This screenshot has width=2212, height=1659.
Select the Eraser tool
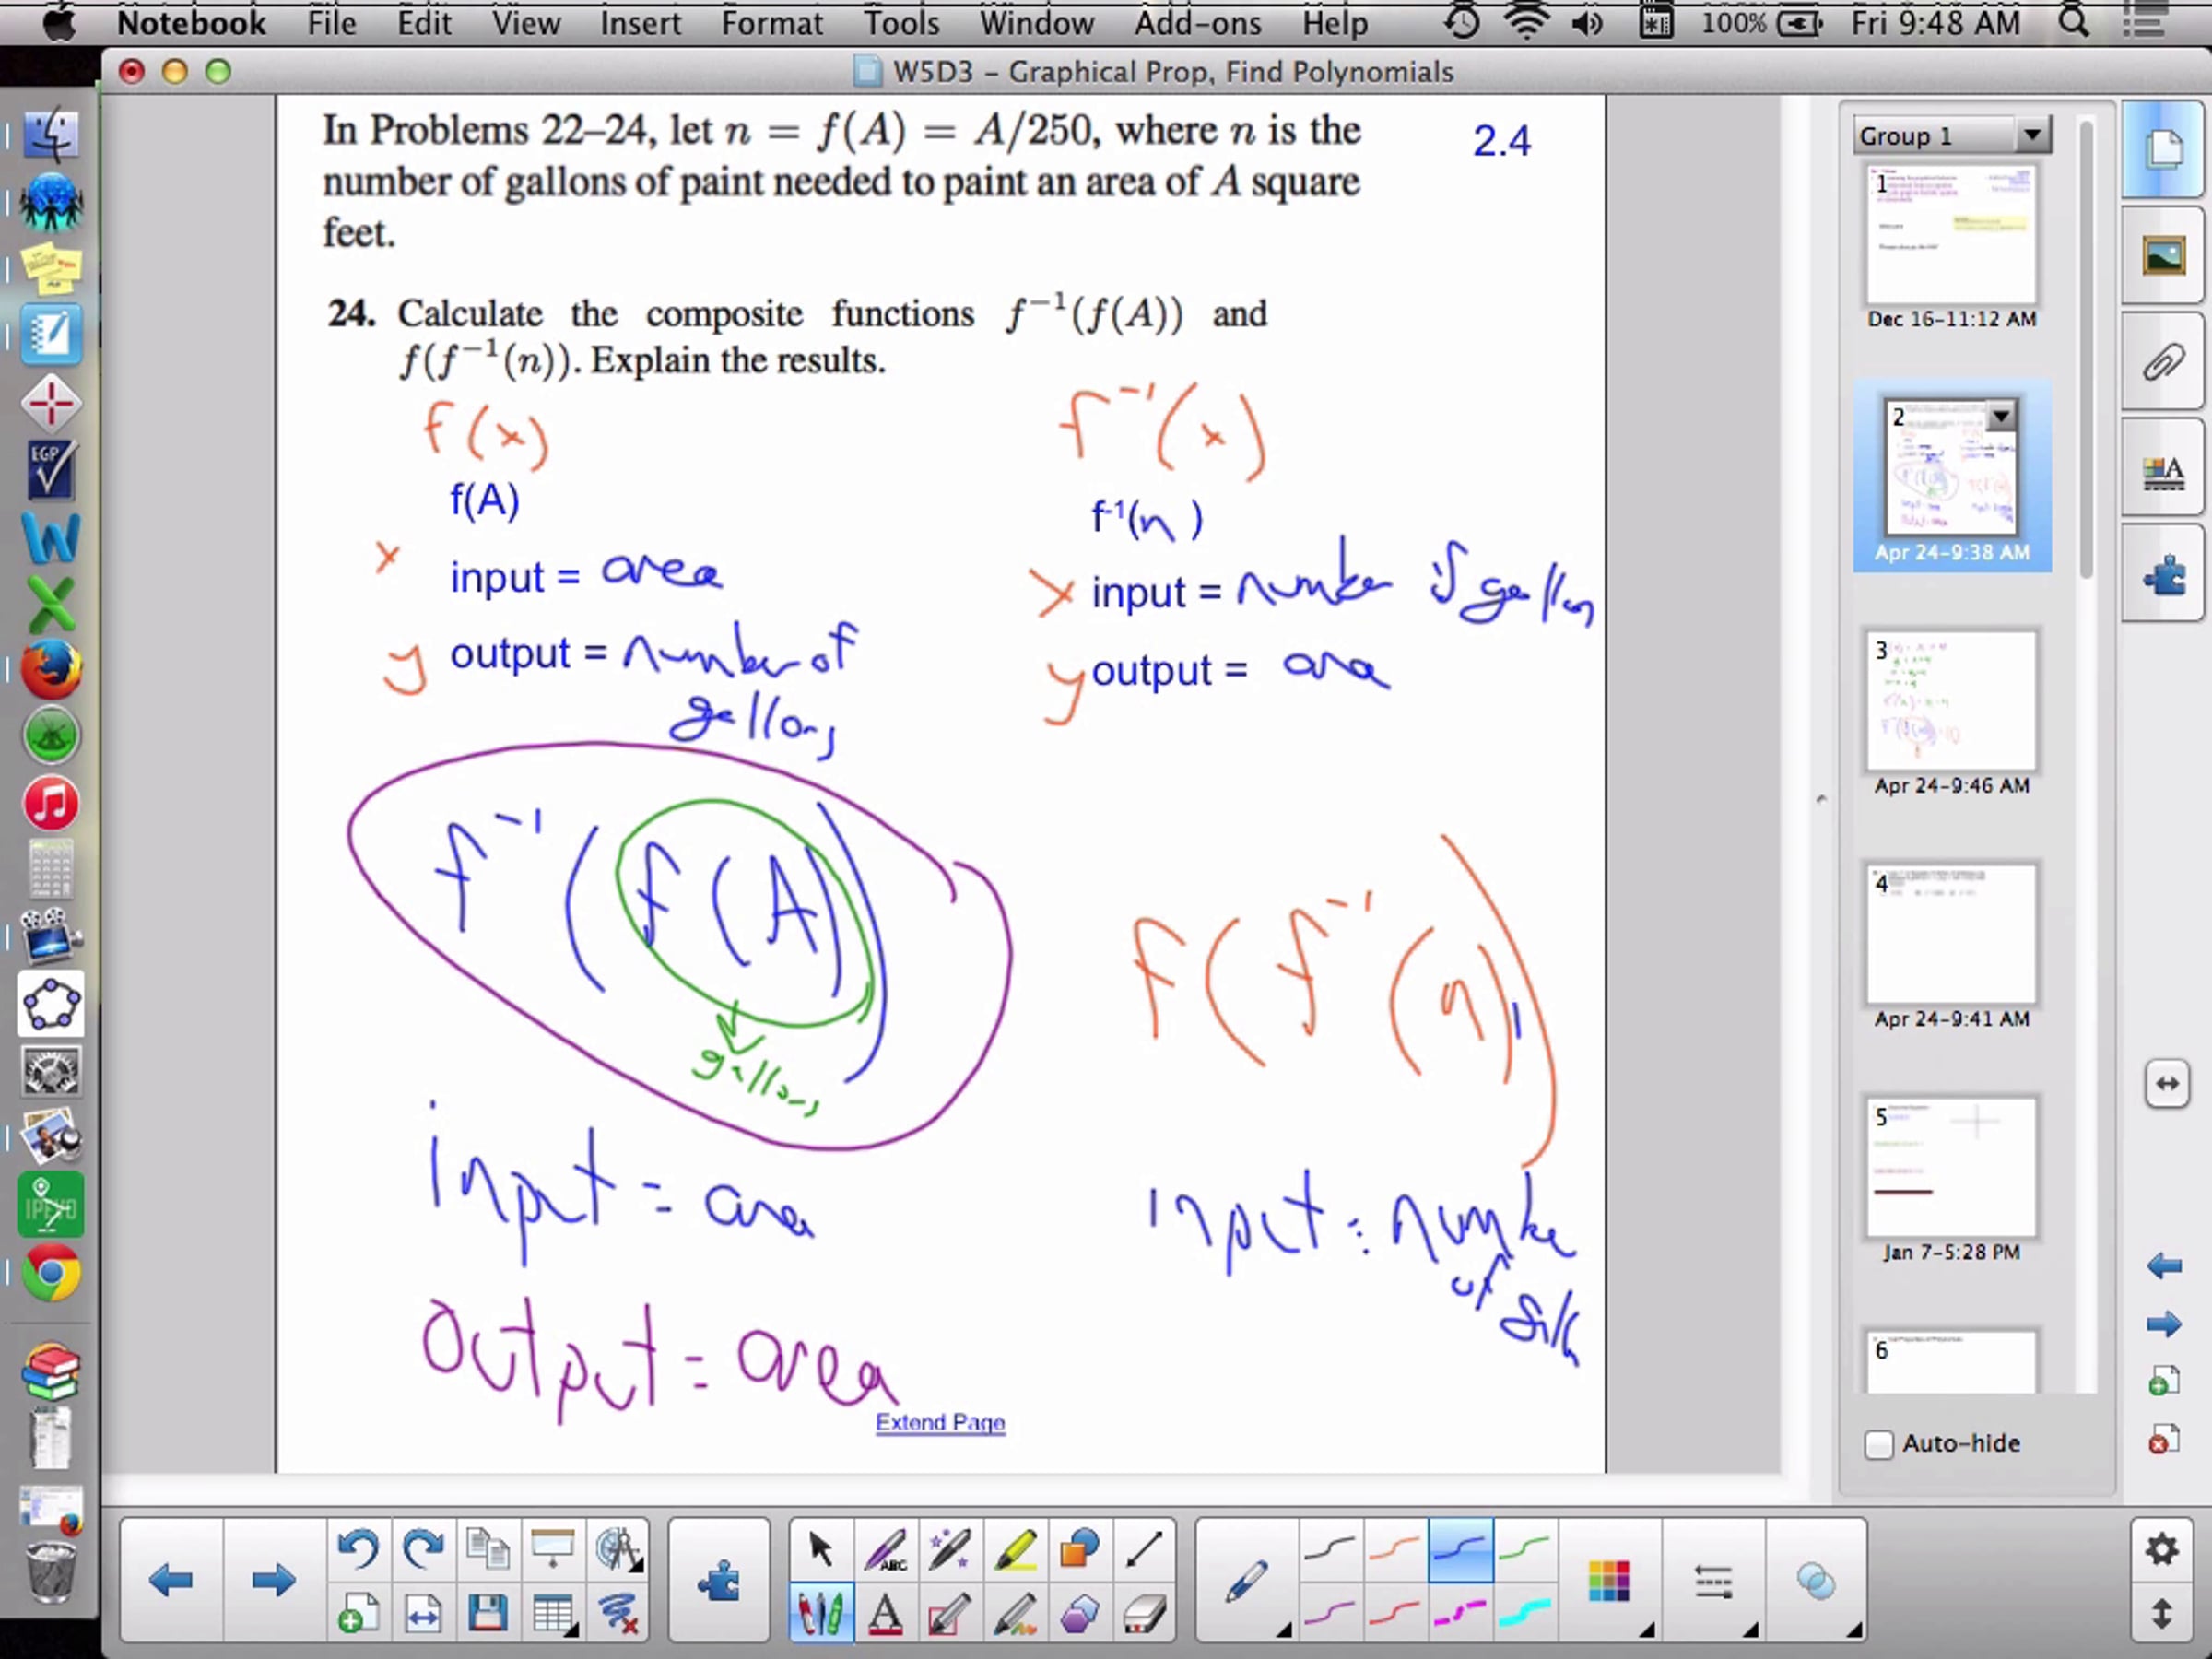(1144, 1612)
